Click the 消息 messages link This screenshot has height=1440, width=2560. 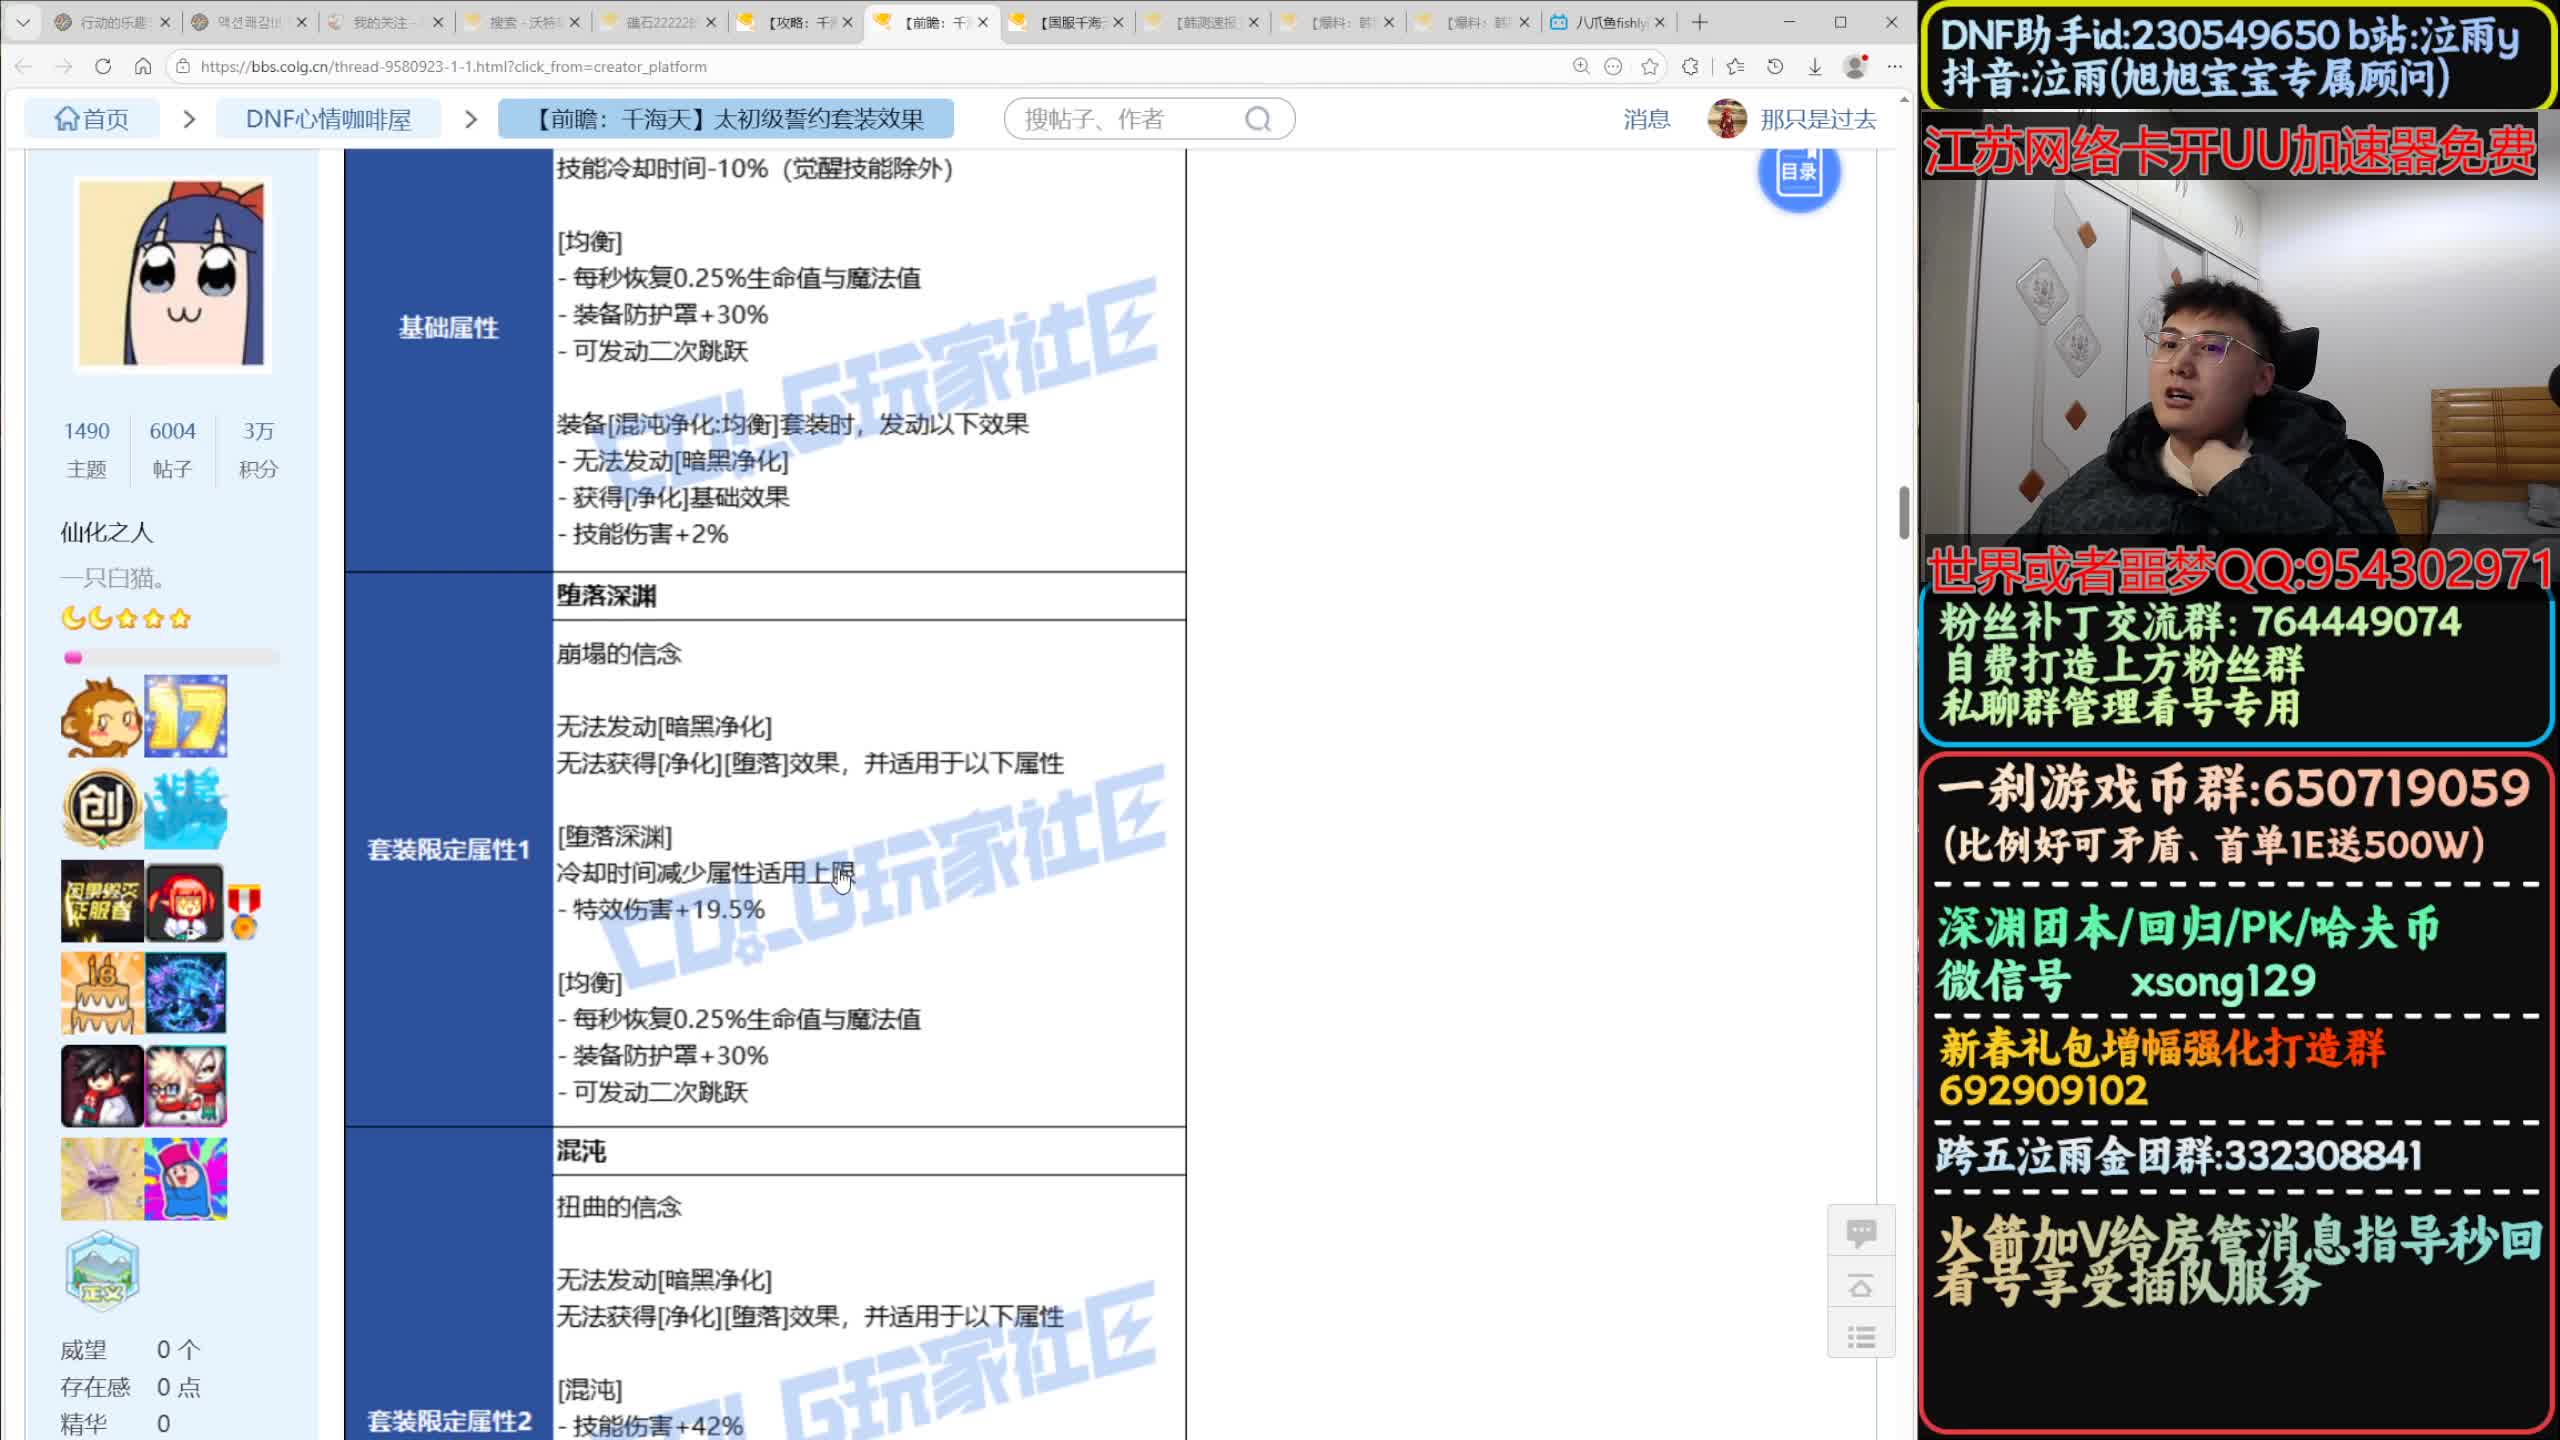[x=1646, y=120]
